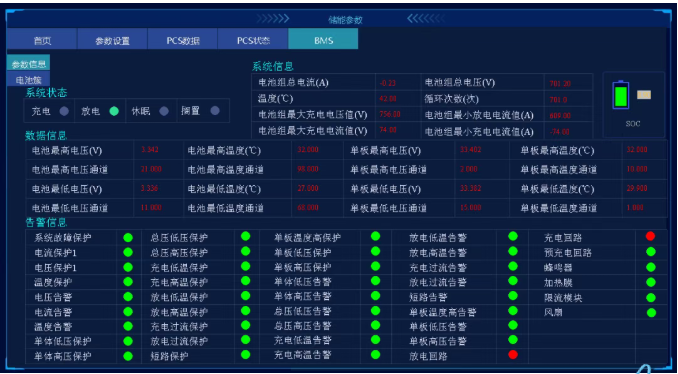
Task: Click the 限流模块 indicator light
Action: (651, 297)
